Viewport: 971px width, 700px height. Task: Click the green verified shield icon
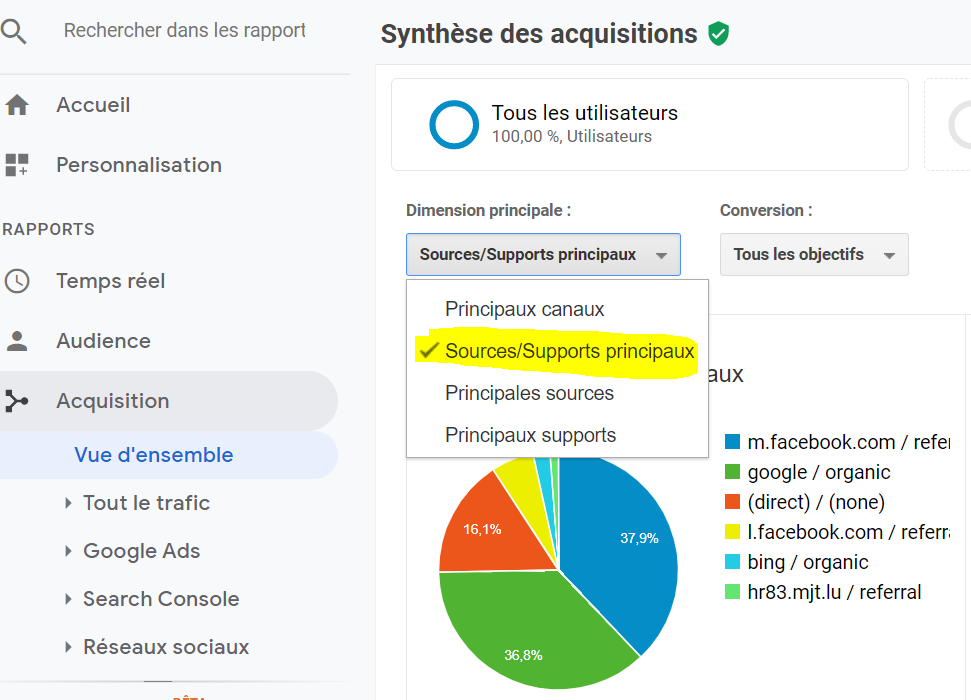tap(718, 34)
